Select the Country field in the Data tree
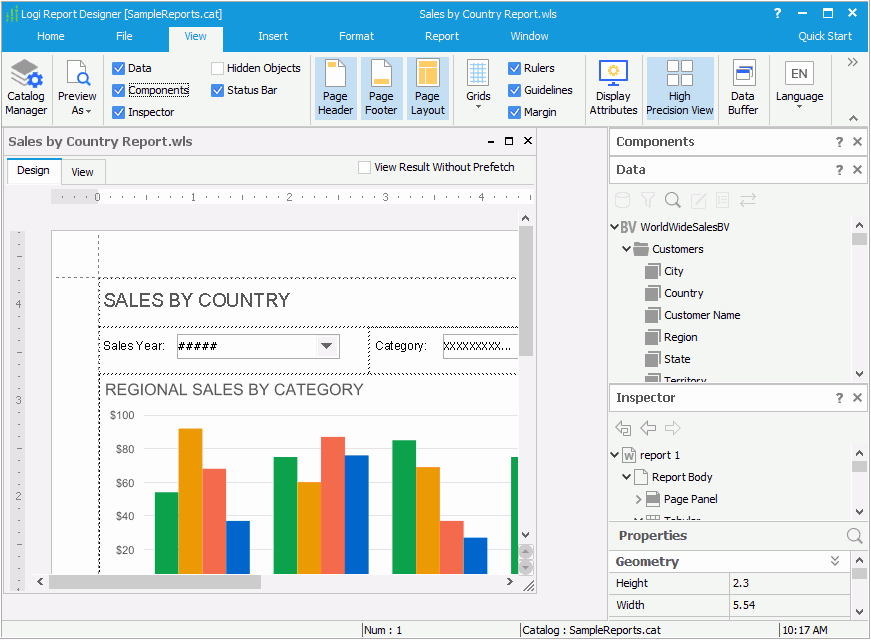This screenshot has height=640, width=871. [x=683, y=293]
